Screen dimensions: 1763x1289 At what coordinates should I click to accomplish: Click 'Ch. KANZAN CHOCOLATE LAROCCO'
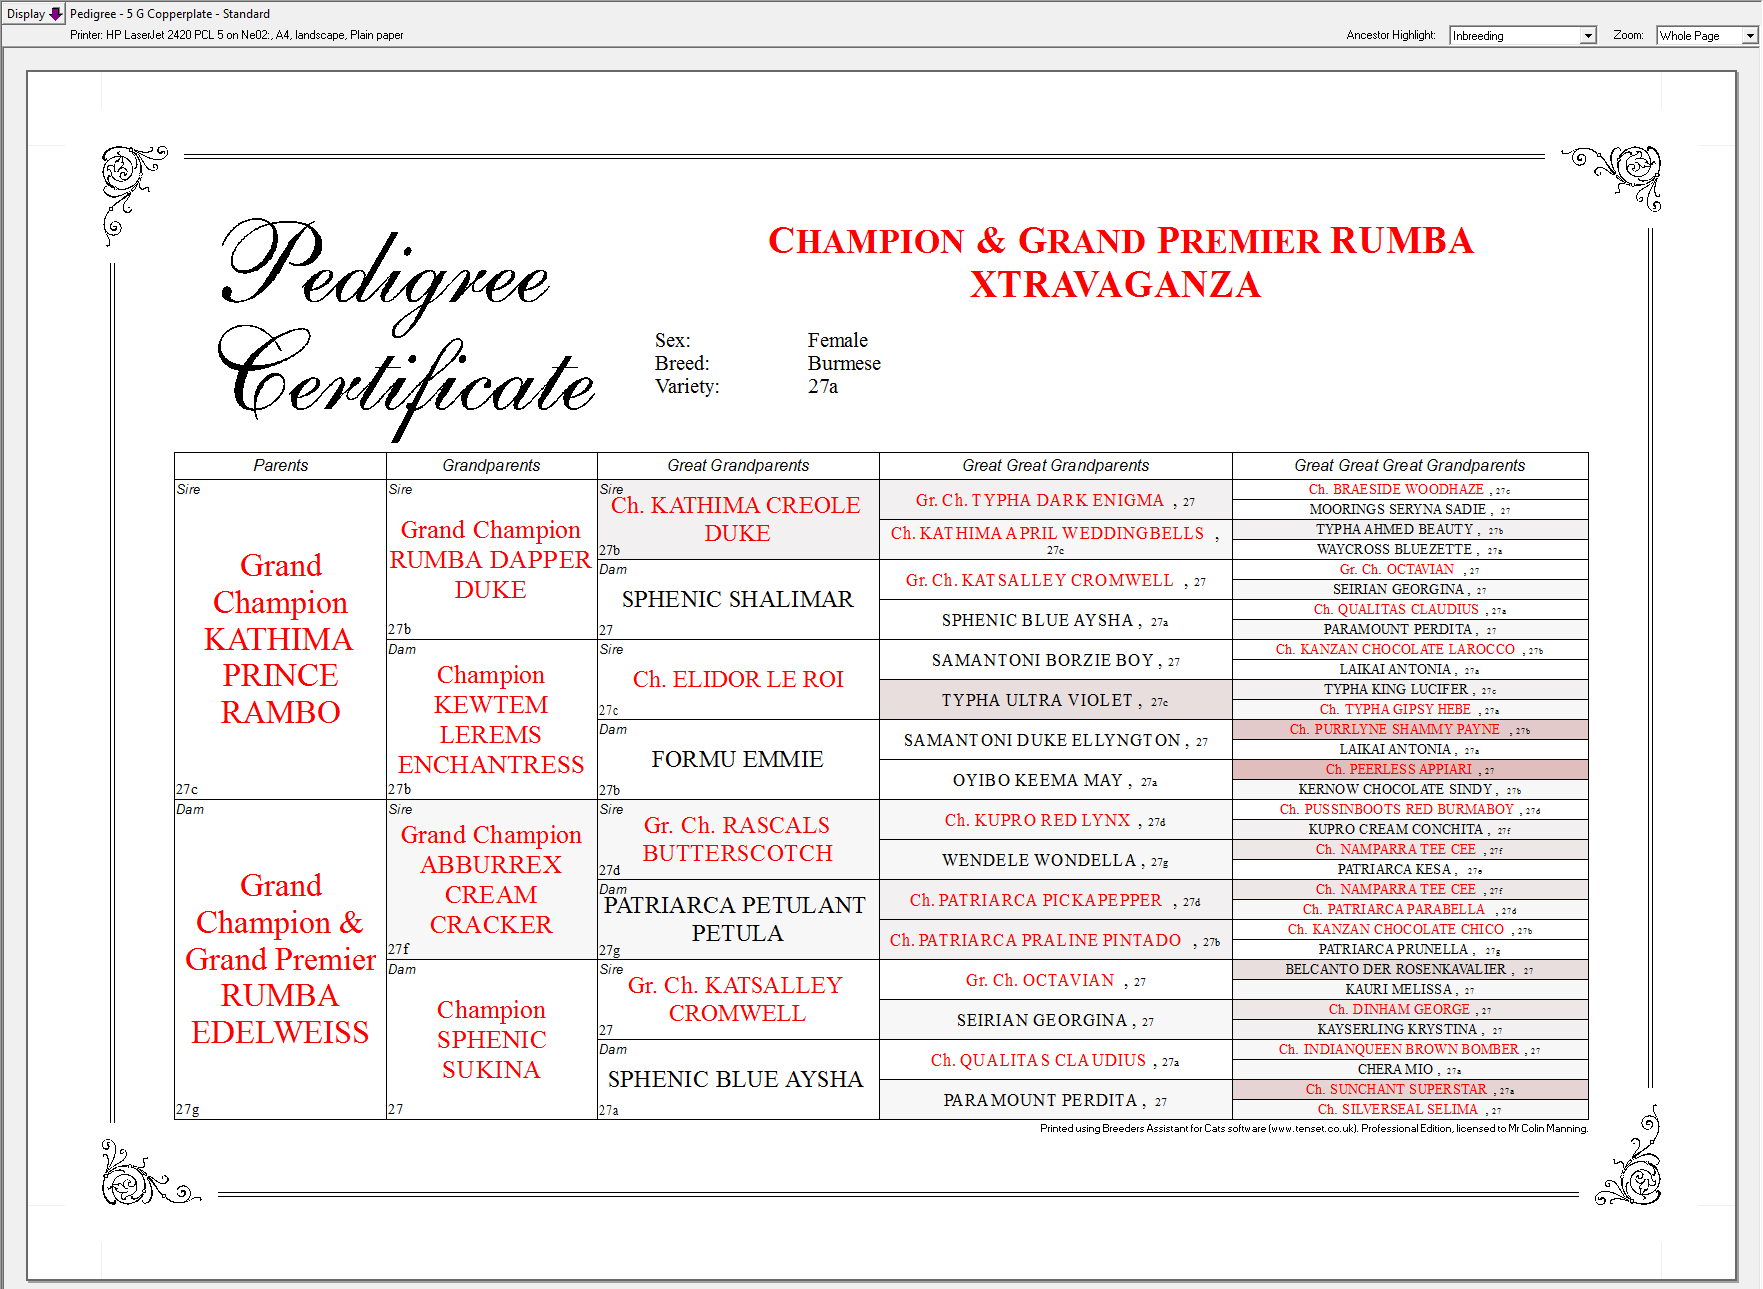(x=1410, y=650)
